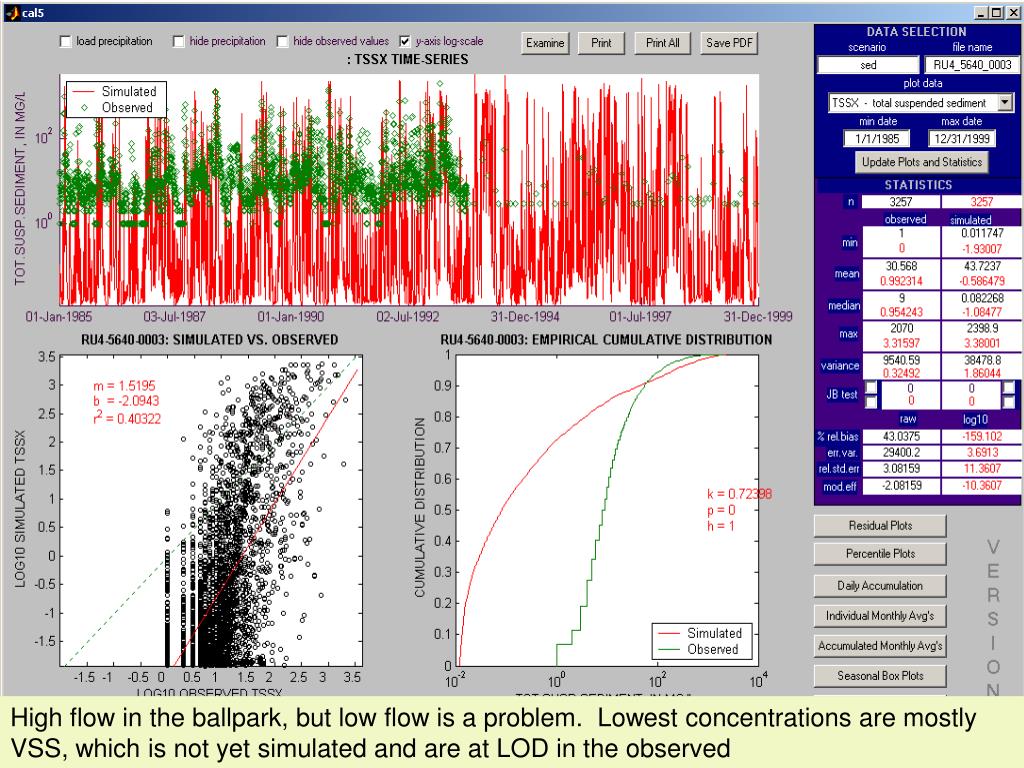Toggle the hide precipitation checkbox
1024x768 pixels.
[178, 41]
